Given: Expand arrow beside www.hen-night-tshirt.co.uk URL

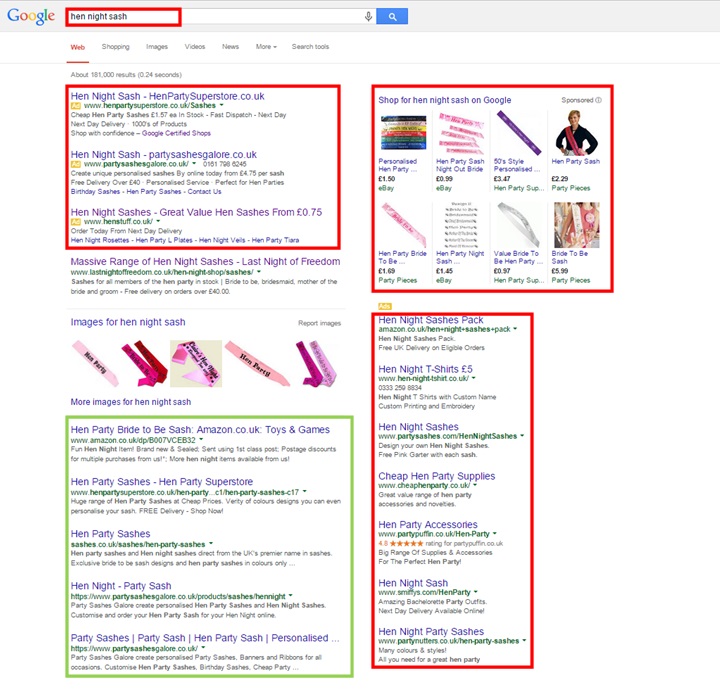Looking at the screenshot, I should [473, 378].
